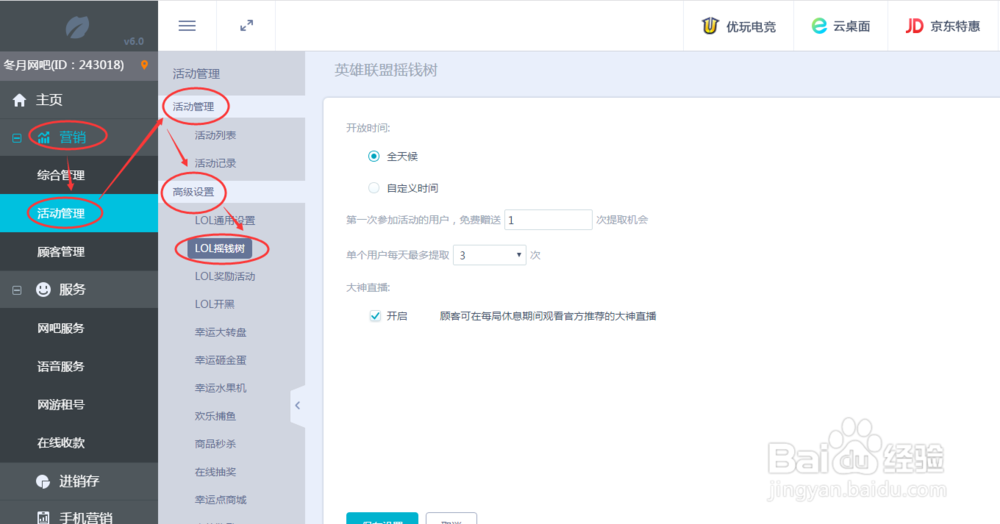Open LOL奖励活动 in the submenu

(224, 277)
